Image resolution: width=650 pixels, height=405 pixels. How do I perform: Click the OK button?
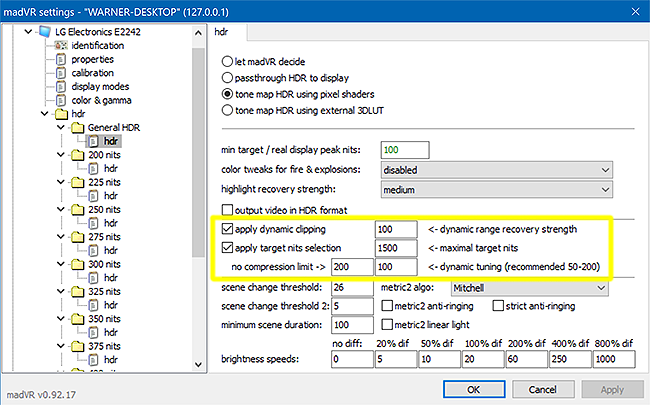coord(474,390)
